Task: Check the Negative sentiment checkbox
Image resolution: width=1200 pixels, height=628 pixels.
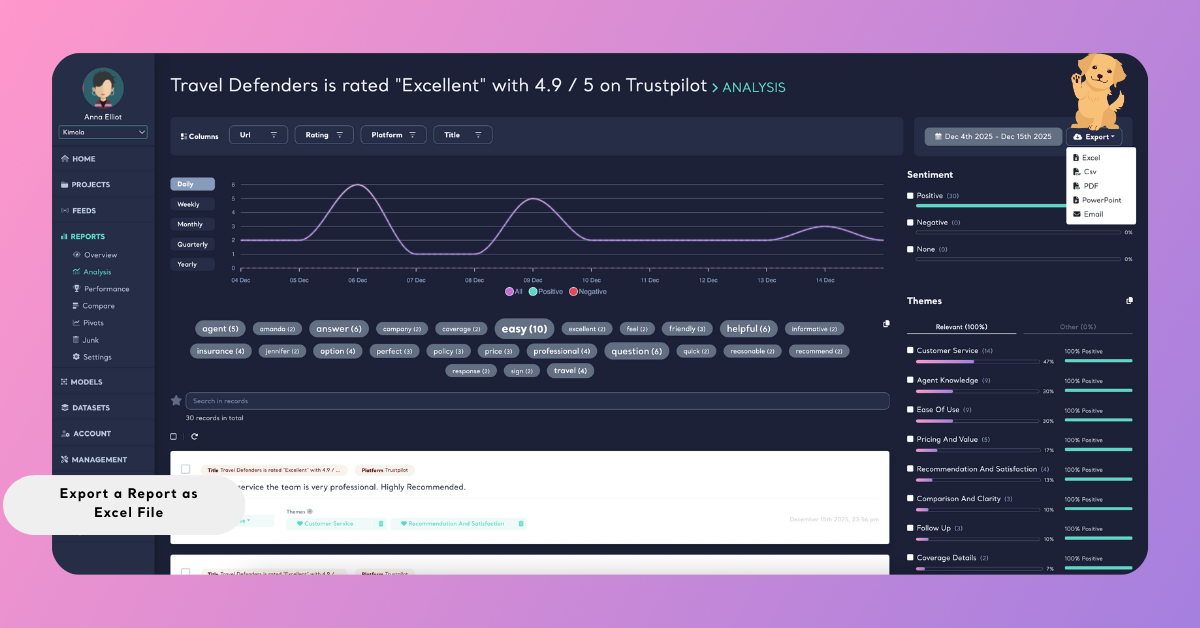Action: click(910, 222)
